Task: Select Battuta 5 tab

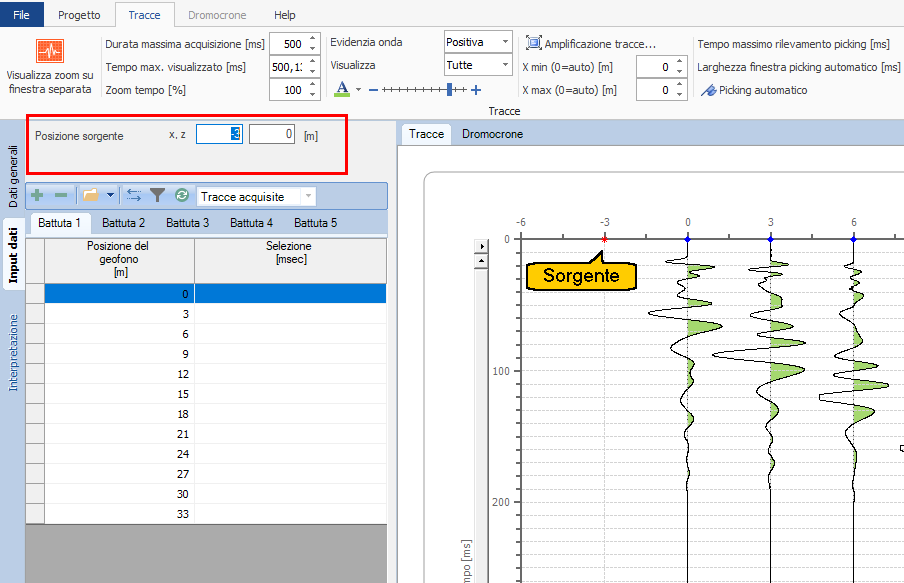Action: 315,223
